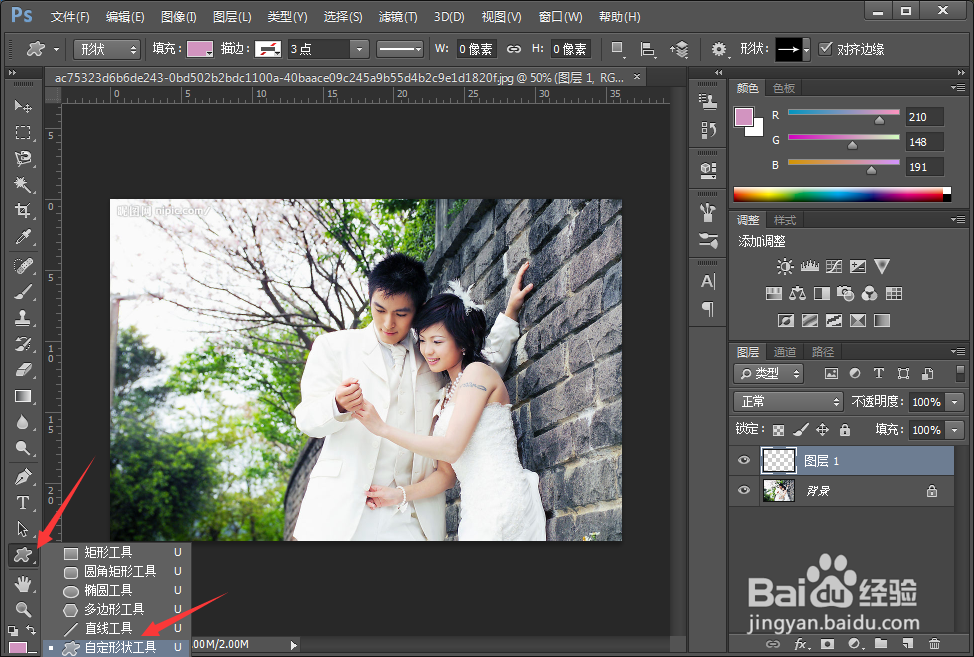Select the History Brush tool
This screenshot has height=657, width=974.
tap(23, 344)
